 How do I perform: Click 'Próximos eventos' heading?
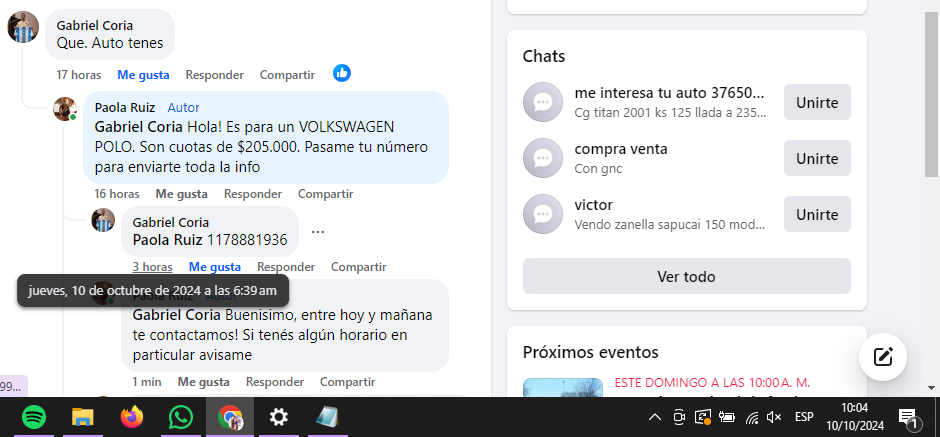tap(590, 352)
